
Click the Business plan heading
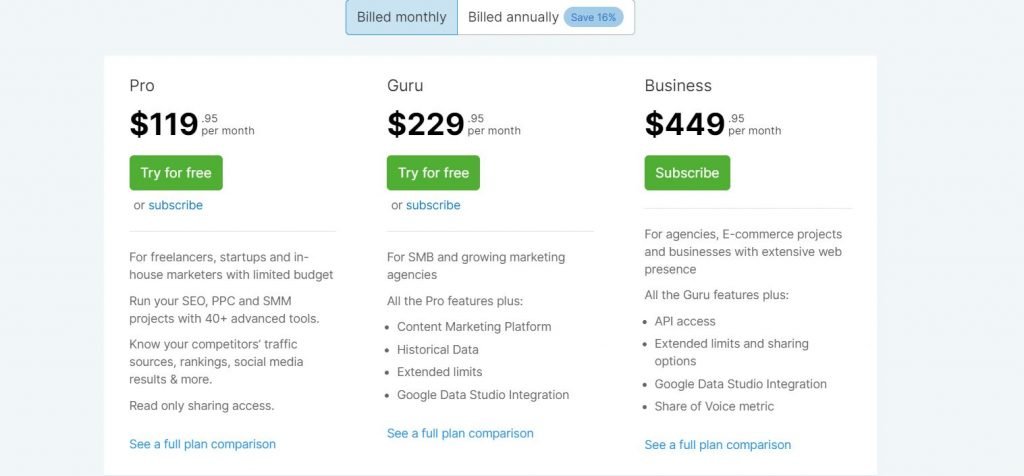(678, 86)
